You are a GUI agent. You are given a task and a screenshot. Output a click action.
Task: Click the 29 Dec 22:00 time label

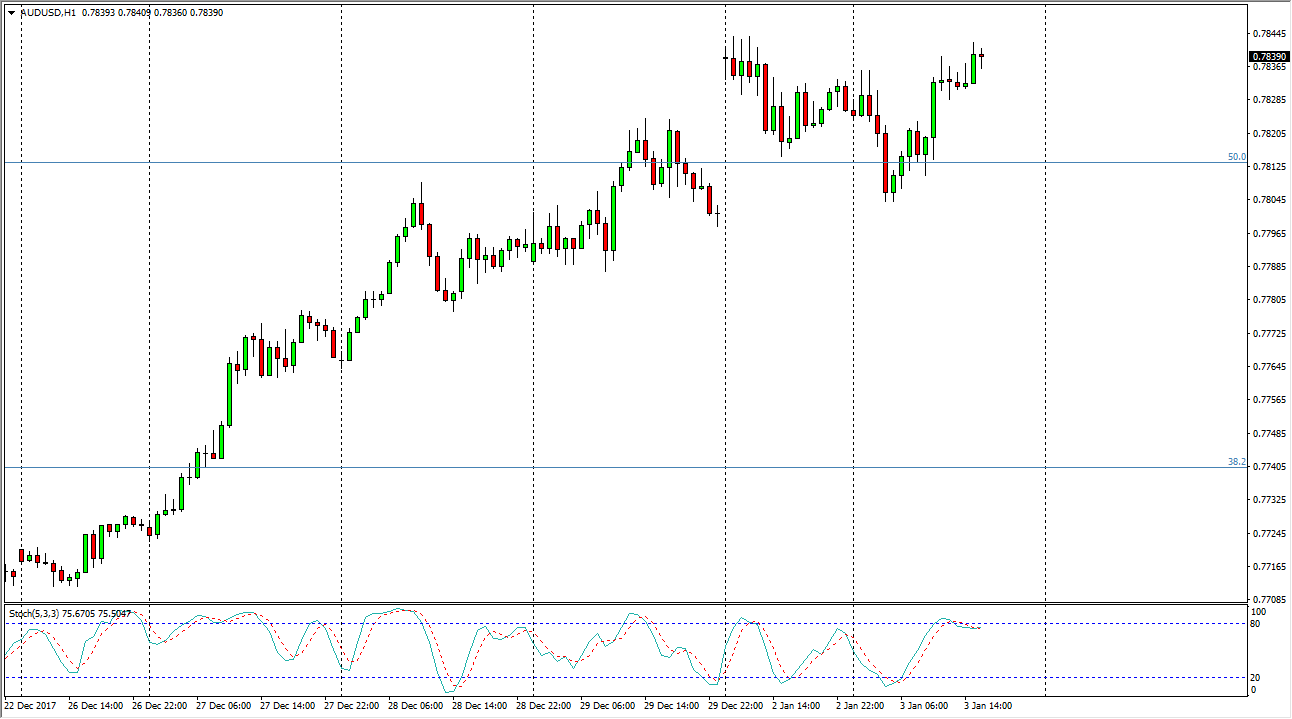click(x=736, y=705)
